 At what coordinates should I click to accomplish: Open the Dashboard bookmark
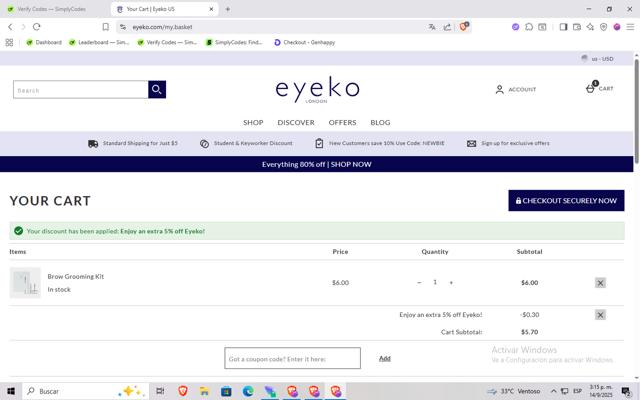(44, 42)
